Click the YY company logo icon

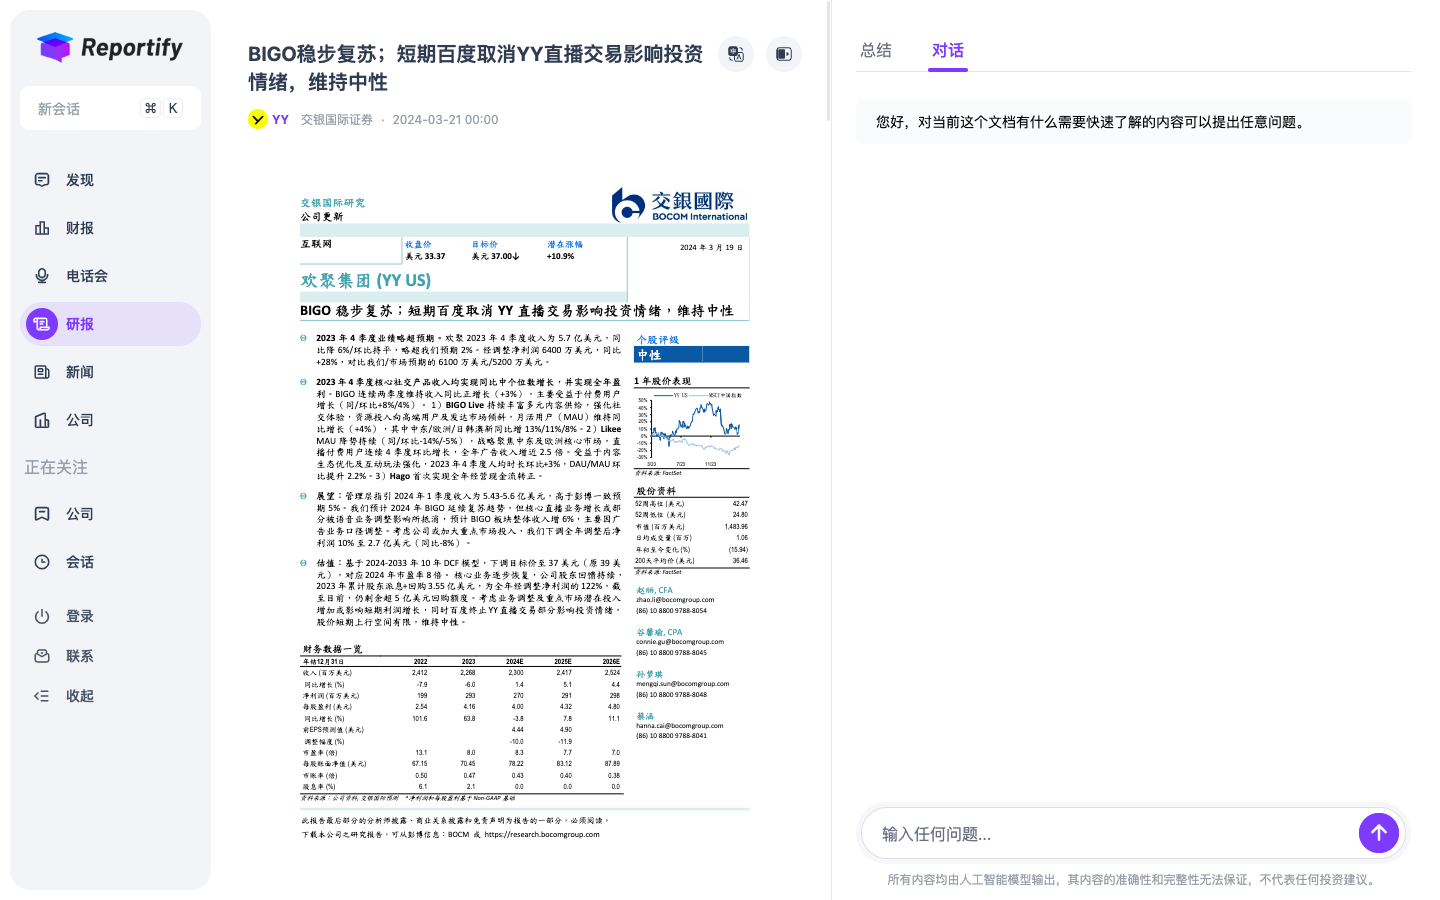tap(258, 119)
